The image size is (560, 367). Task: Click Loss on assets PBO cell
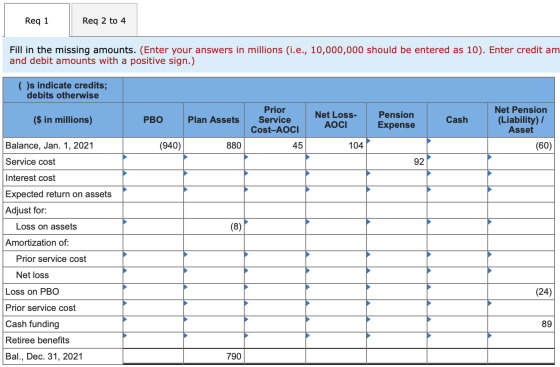pos(153,226)
